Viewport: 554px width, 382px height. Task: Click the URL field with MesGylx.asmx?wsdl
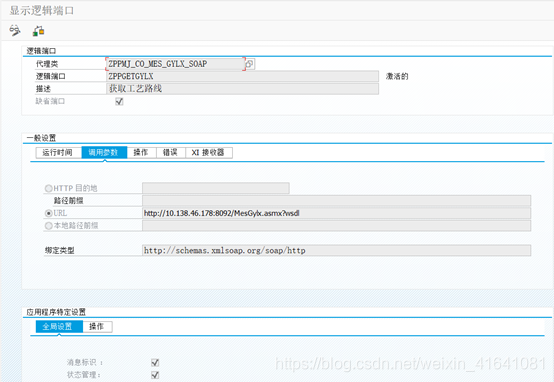[x=336, y=213]
